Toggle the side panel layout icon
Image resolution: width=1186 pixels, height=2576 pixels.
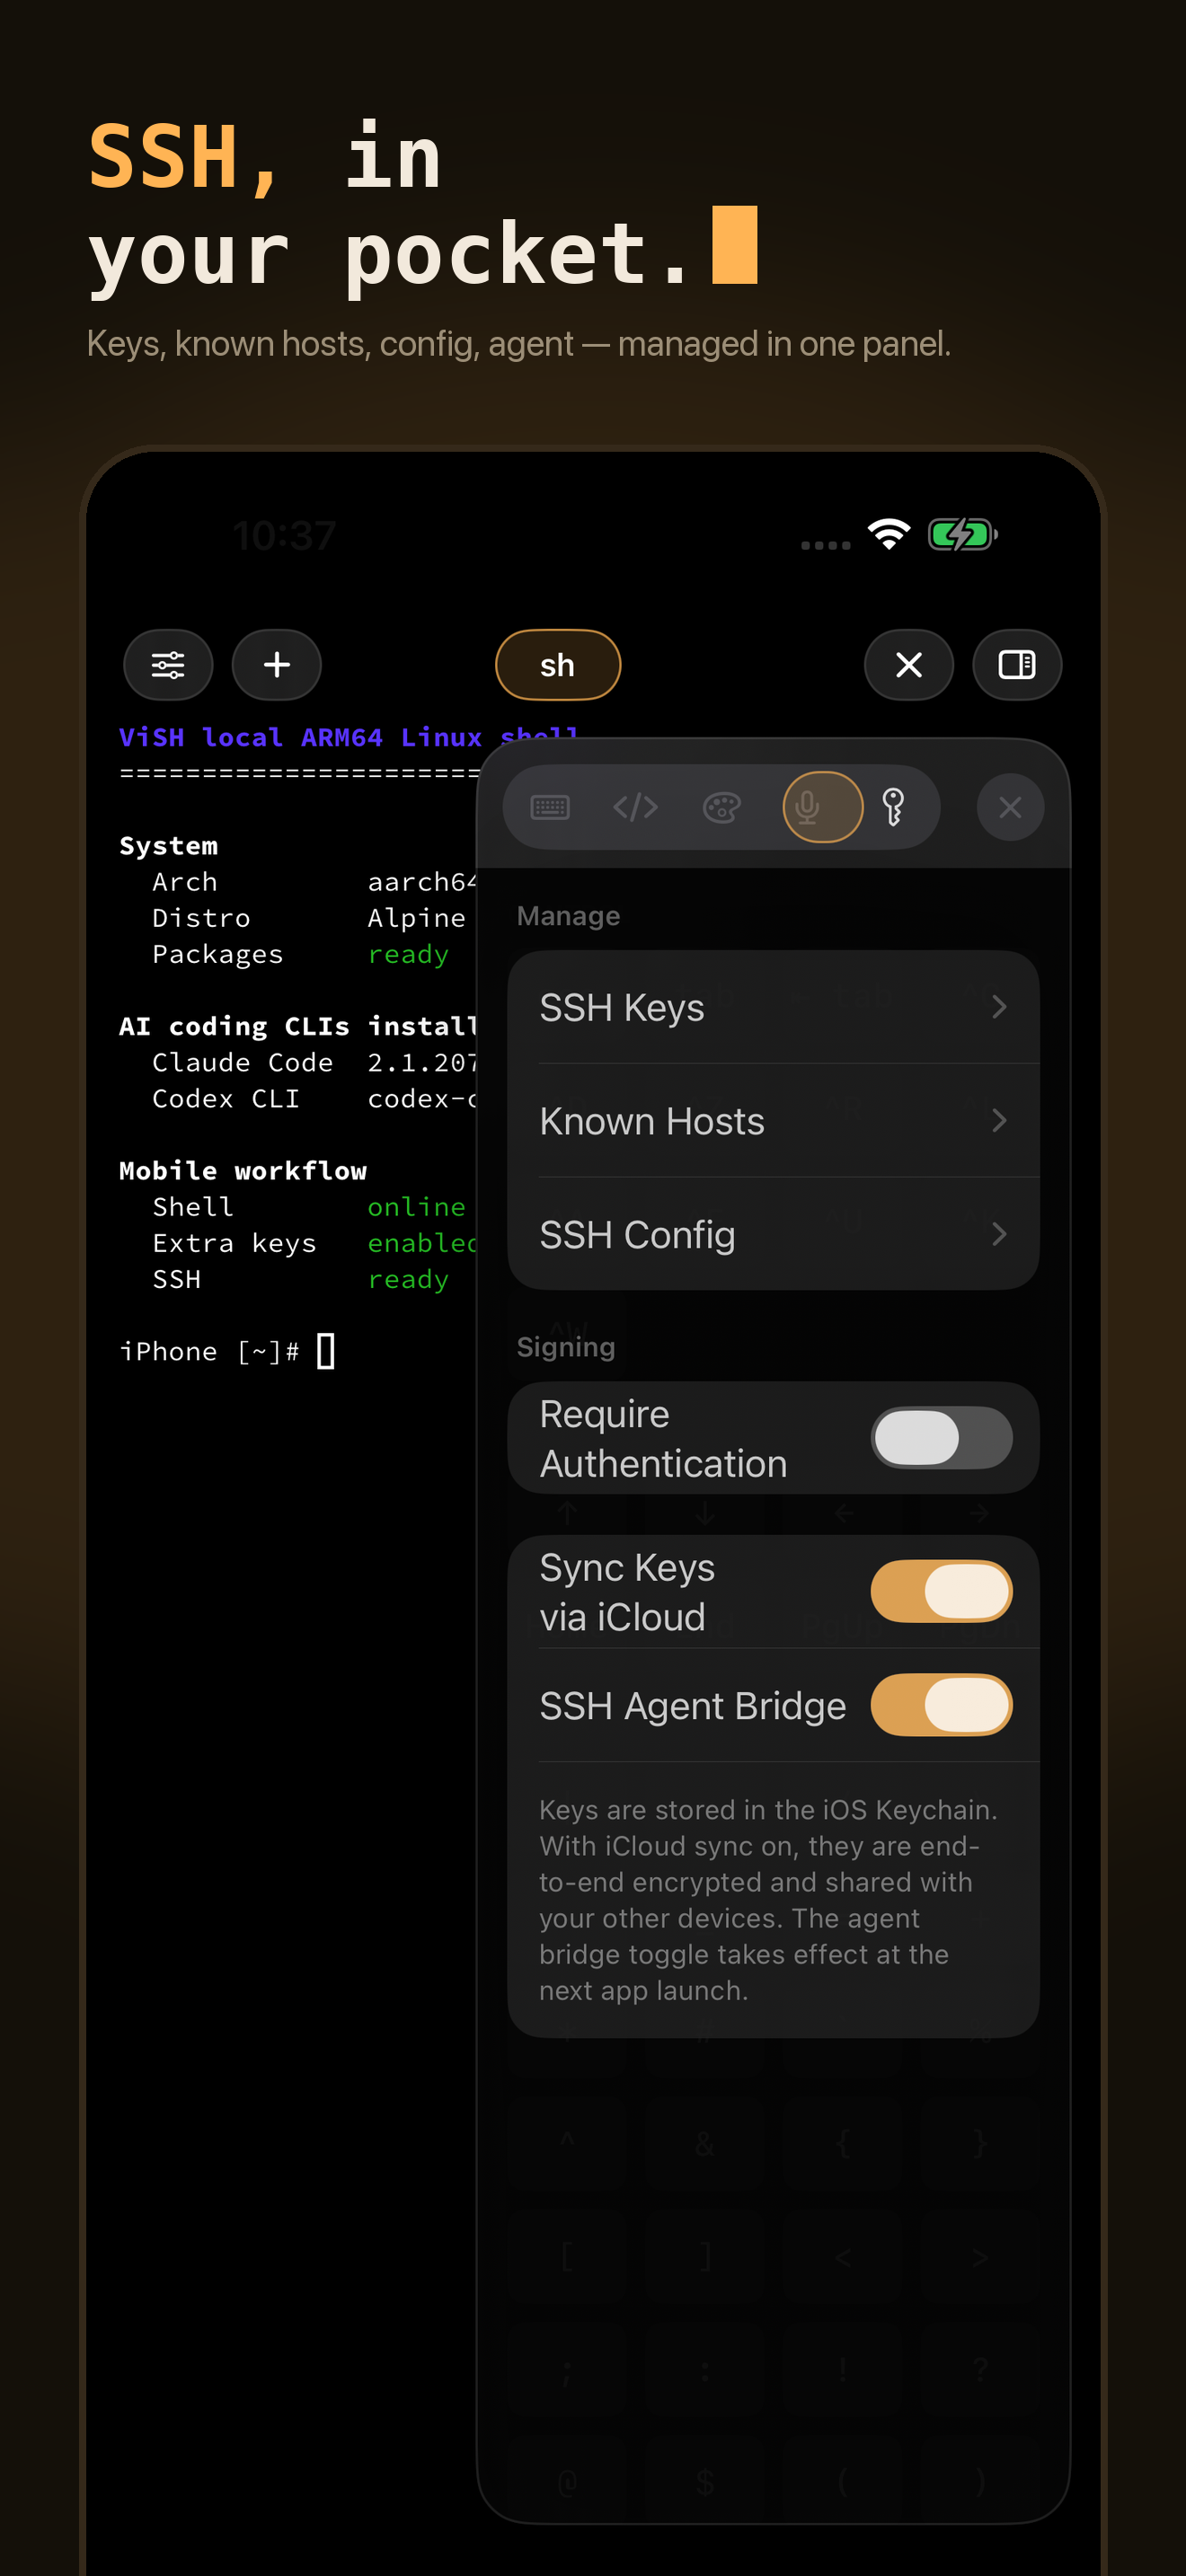(1017, 665)
